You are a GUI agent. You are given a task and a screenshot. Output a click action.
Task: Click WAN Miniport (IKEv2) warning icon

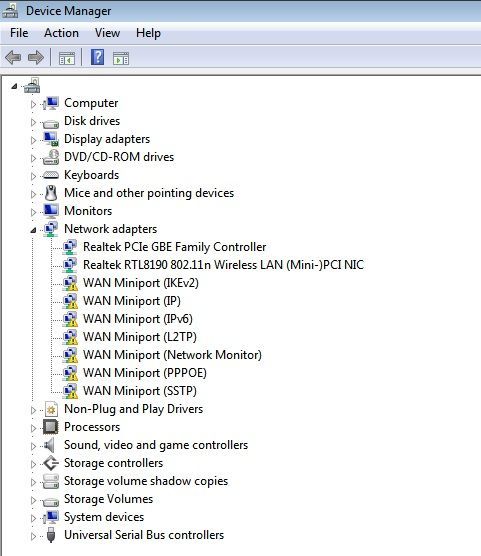70,283
